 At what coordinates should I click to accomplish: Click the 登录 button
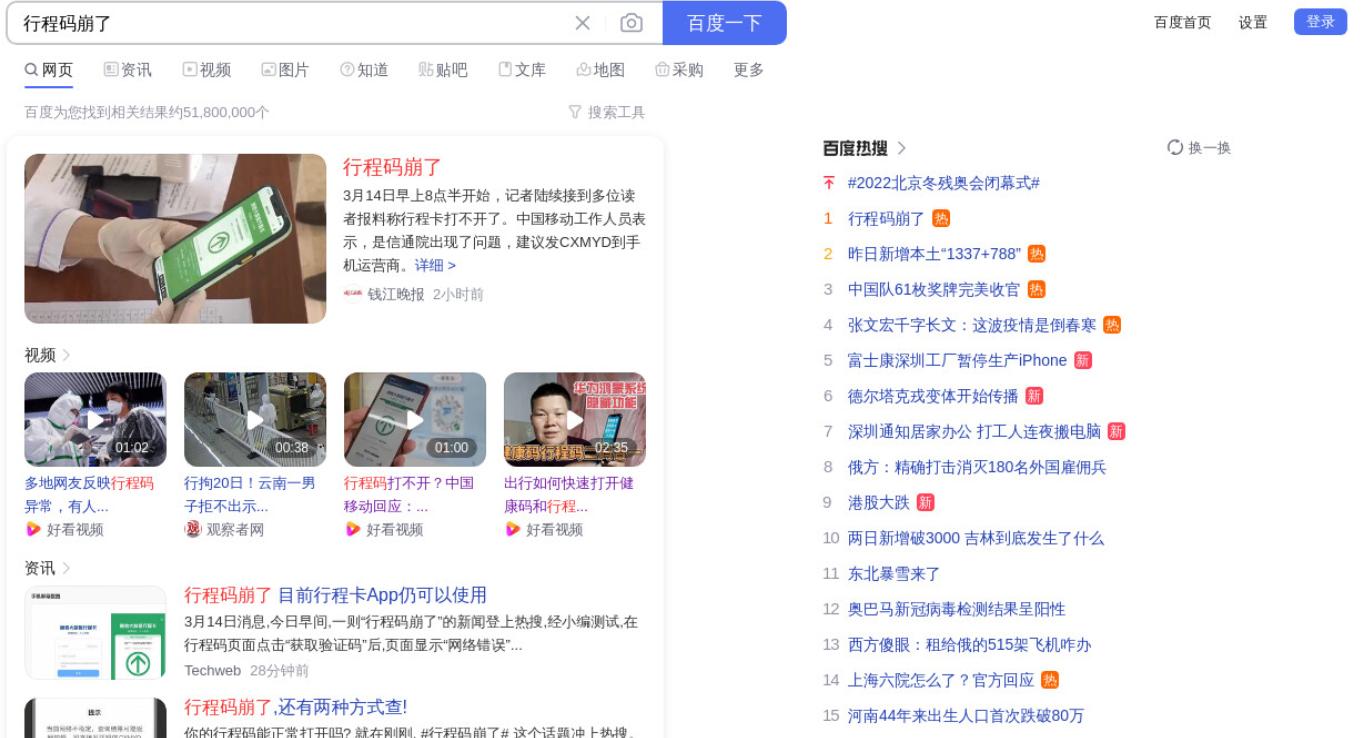1321,22
